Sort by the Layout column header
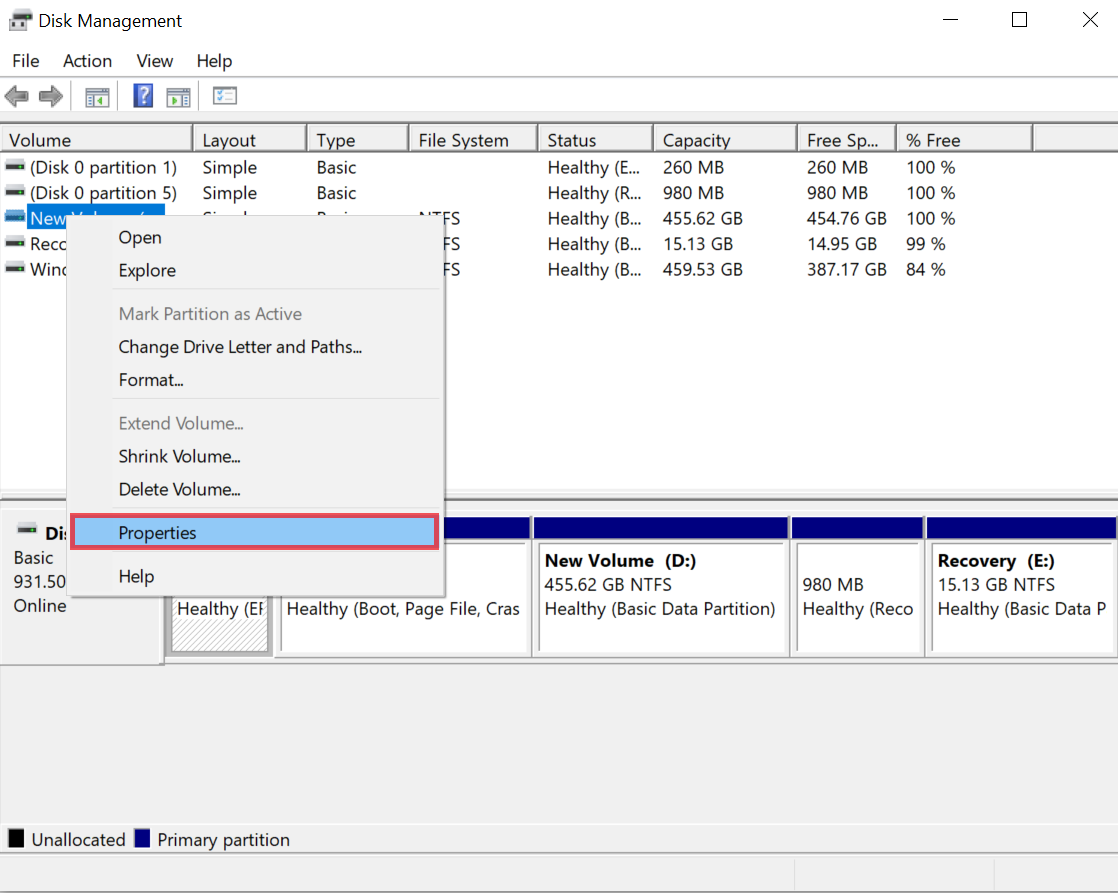The width and height of the screenshot is (1118, 893). click(x=250, y=139)
